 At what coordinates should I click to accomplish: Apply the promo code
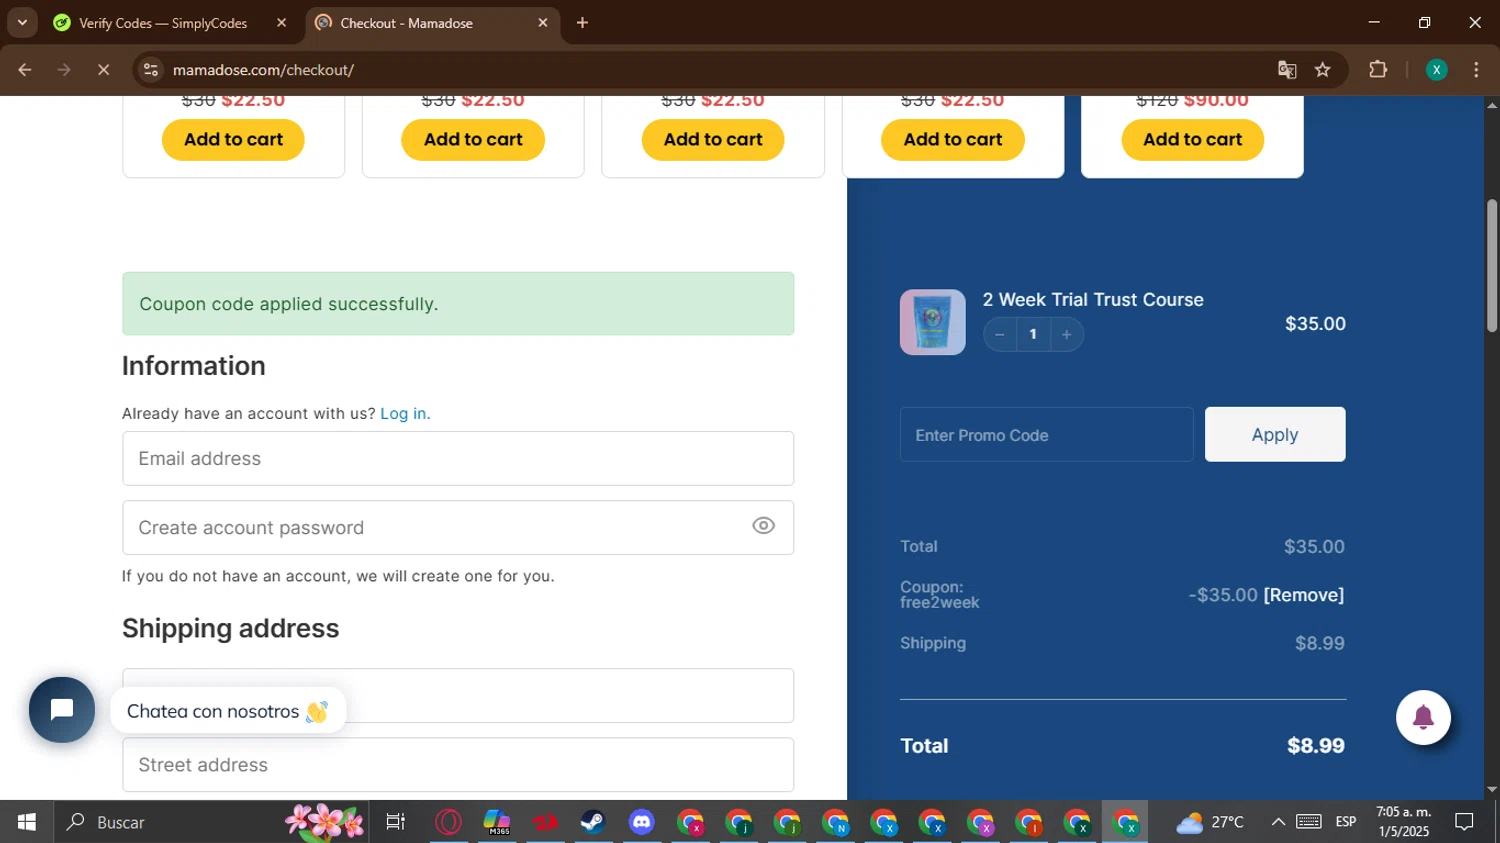pos(1275,434)
